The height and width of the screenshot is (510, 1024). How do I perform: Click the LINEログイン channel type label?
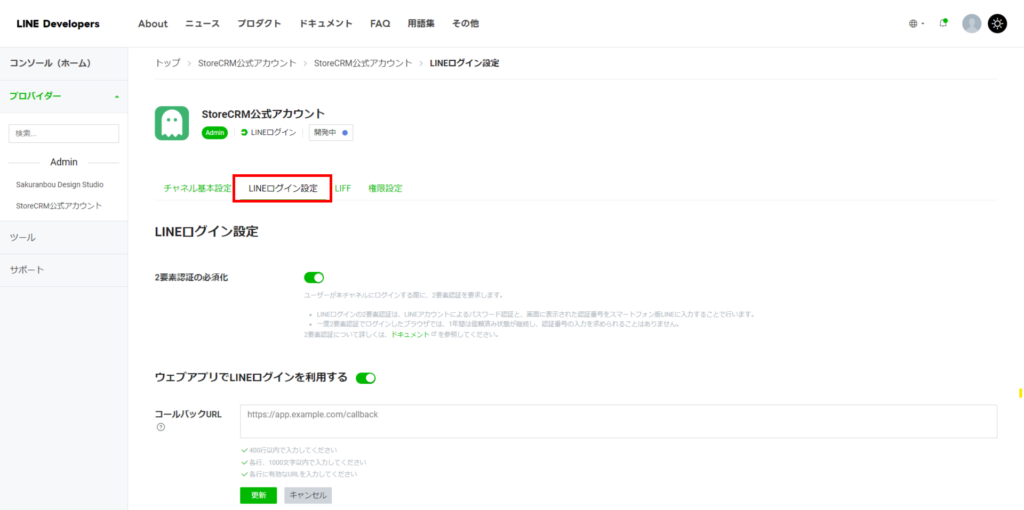[x=268, y=133]
